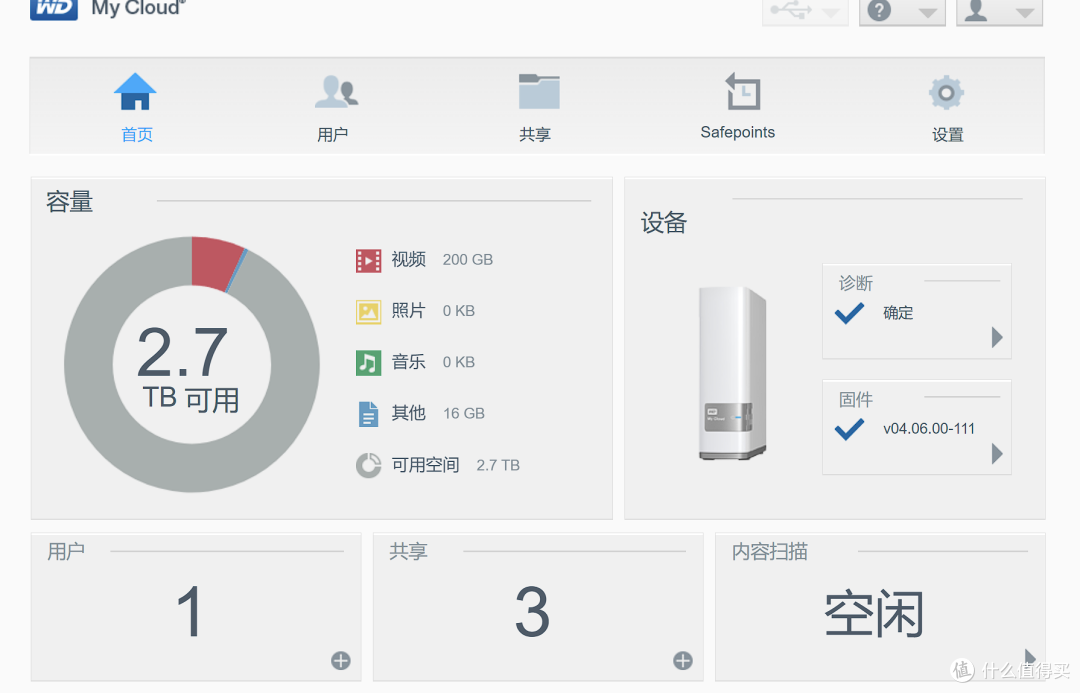Click the yellow photos icon

coord(368,311)
